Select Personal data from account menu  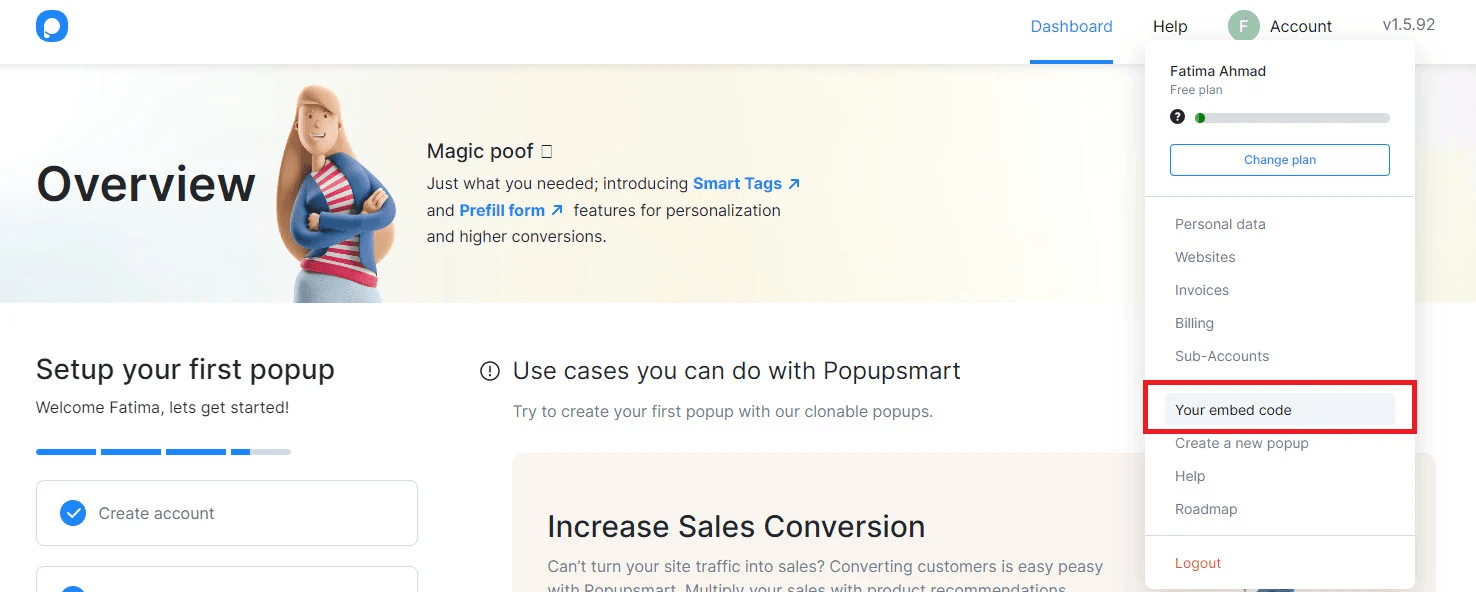(1220, 224)
